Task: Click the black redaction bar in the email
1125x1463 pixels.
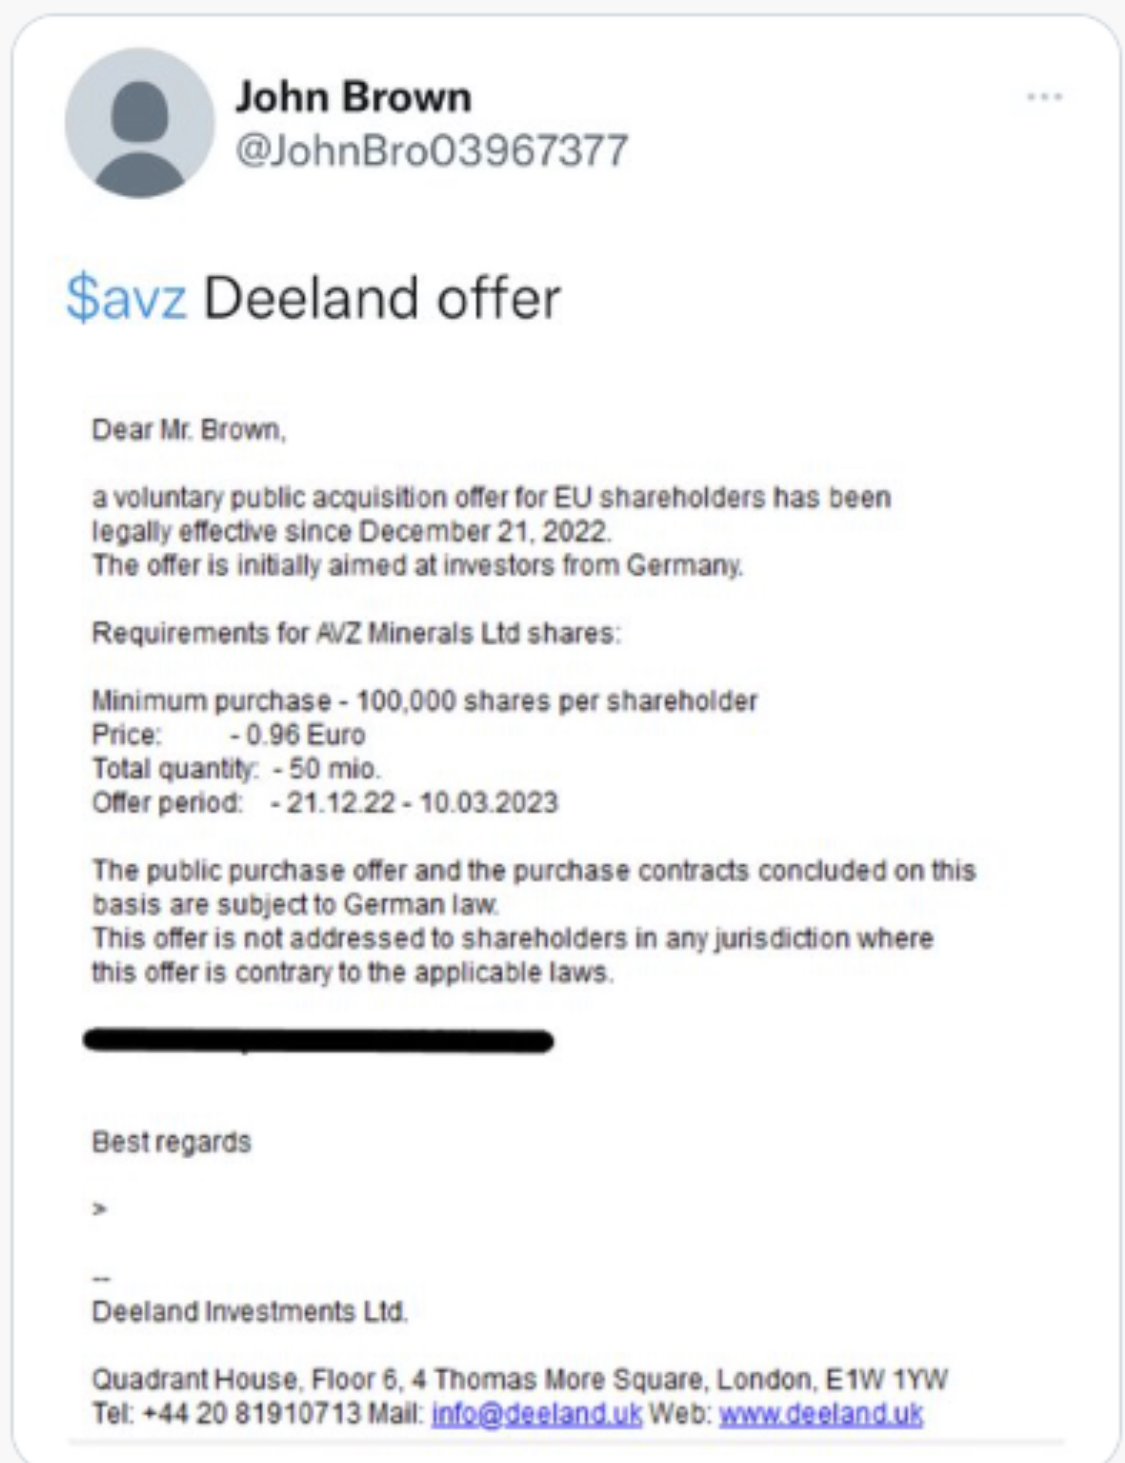Action: [x=318, y=1041]
